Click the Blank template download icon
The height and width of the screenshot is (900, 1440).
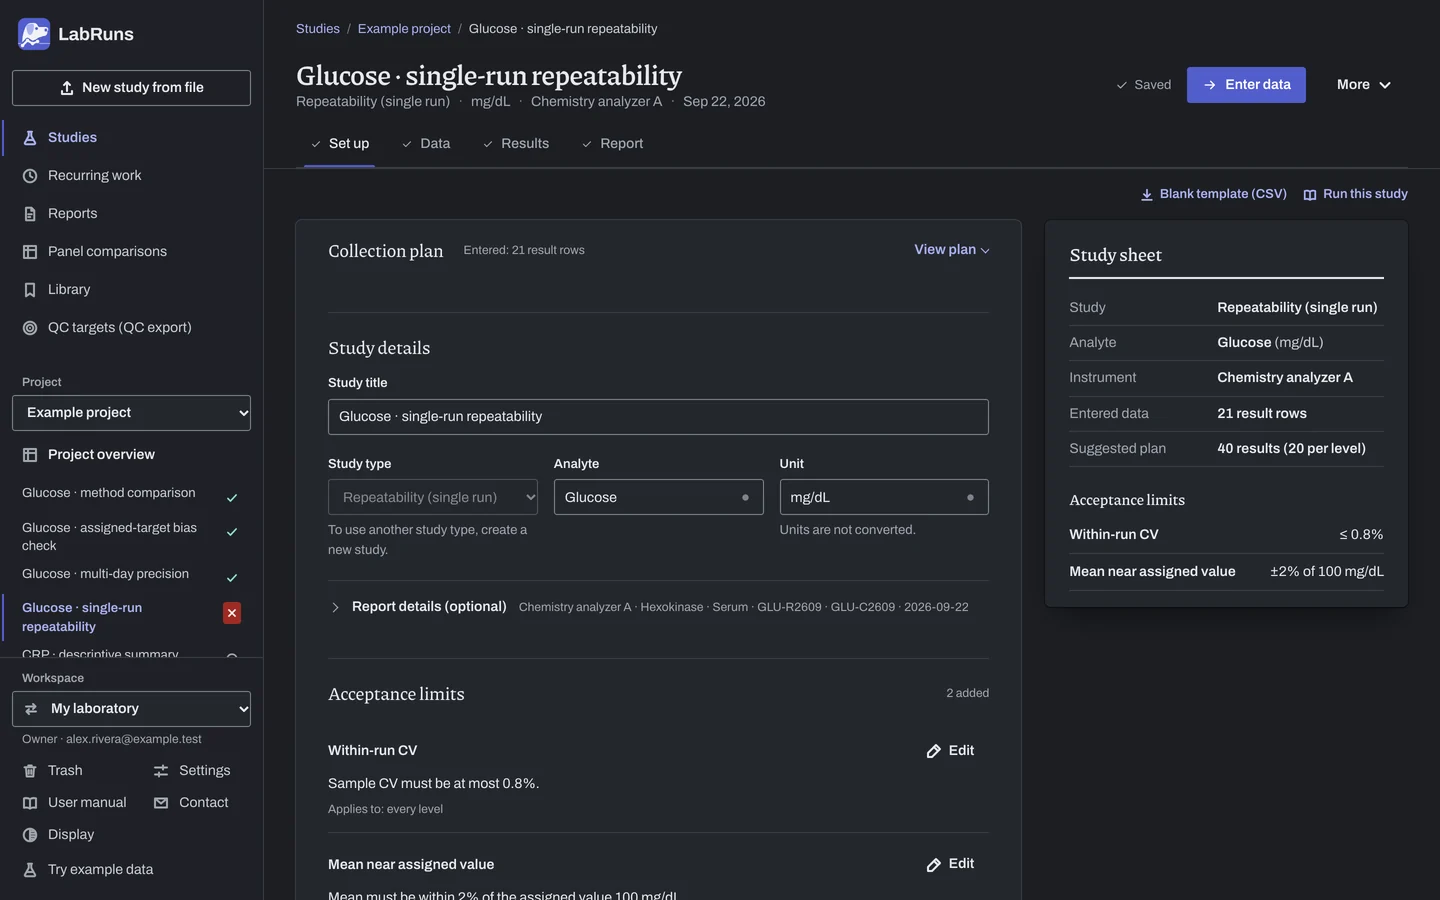tap(1147, 195)
